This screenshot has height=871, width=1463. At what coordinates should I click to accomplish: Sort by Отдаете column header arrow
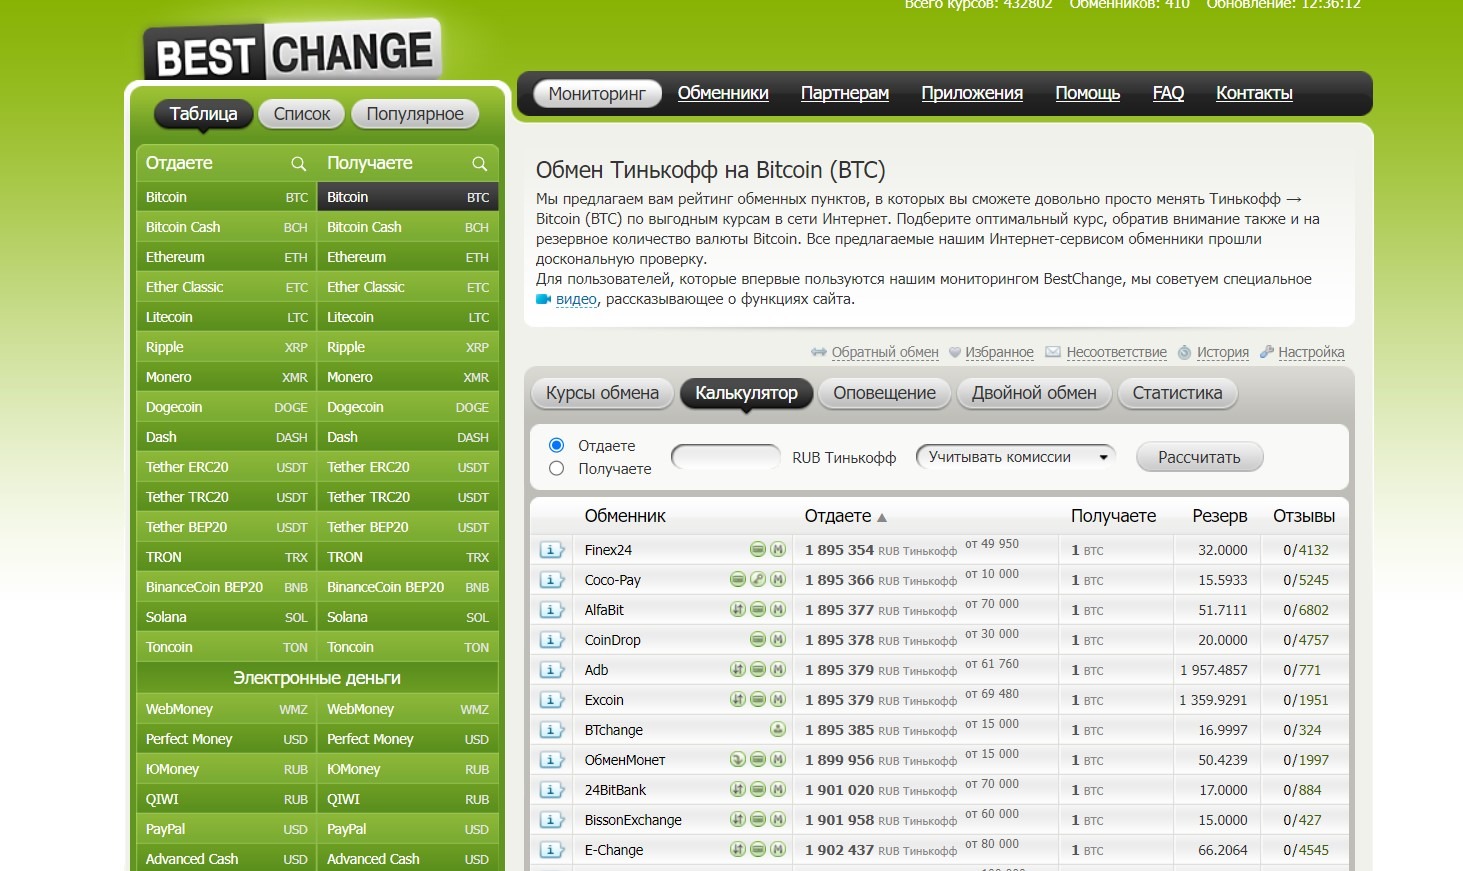point(882,517)
